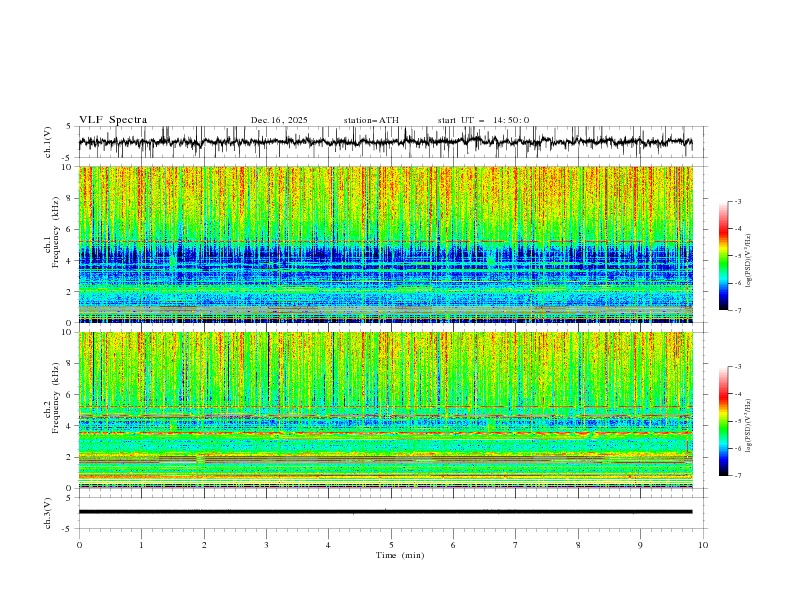This screenshot has width=792, height=612.
Task: Click the ch.1 colorbar '-3' tick label
Action: pos(737,201)
